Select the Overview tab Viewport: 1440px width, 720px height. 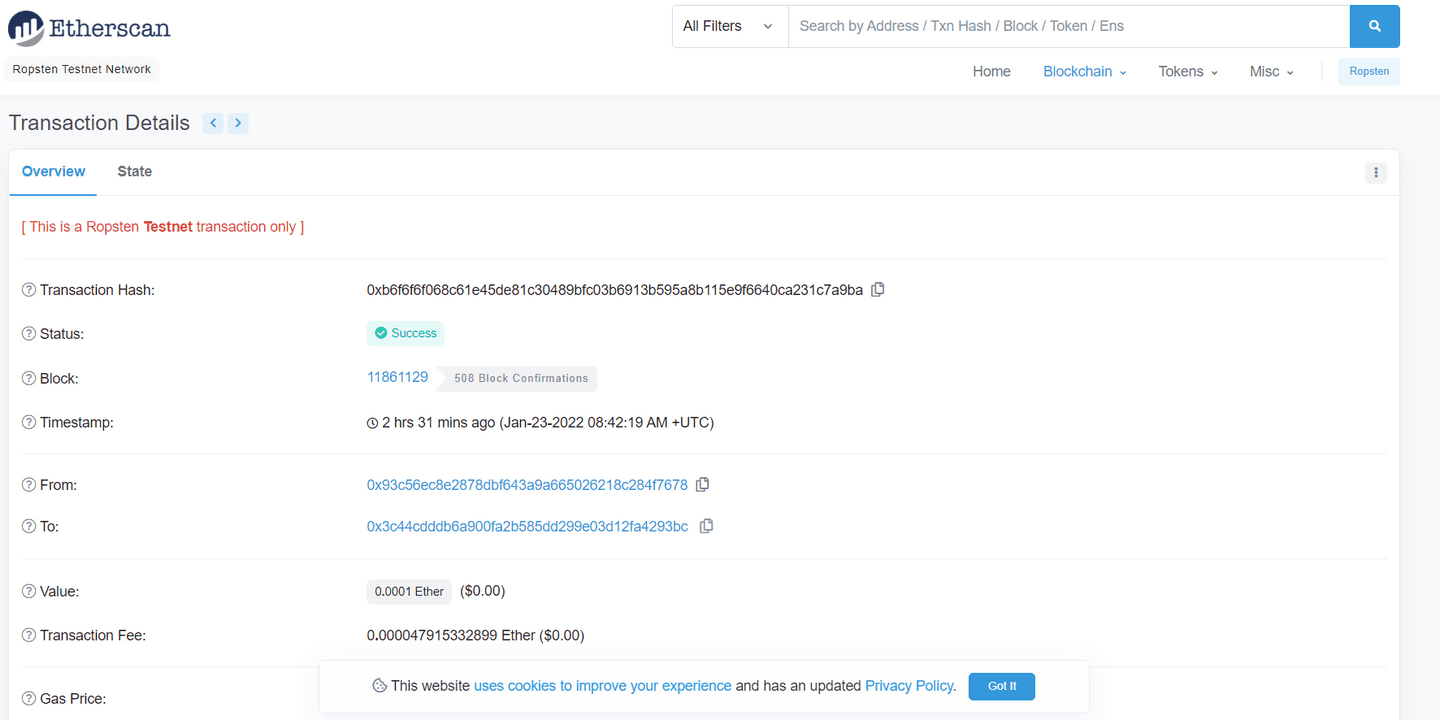[x=53, y=172]
